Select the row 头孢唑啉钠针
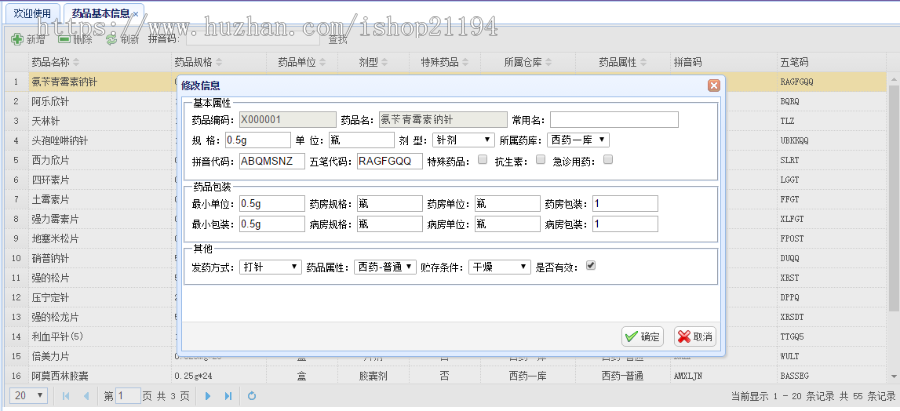This screenshot has width=900, height=411. tap(447, 141)
